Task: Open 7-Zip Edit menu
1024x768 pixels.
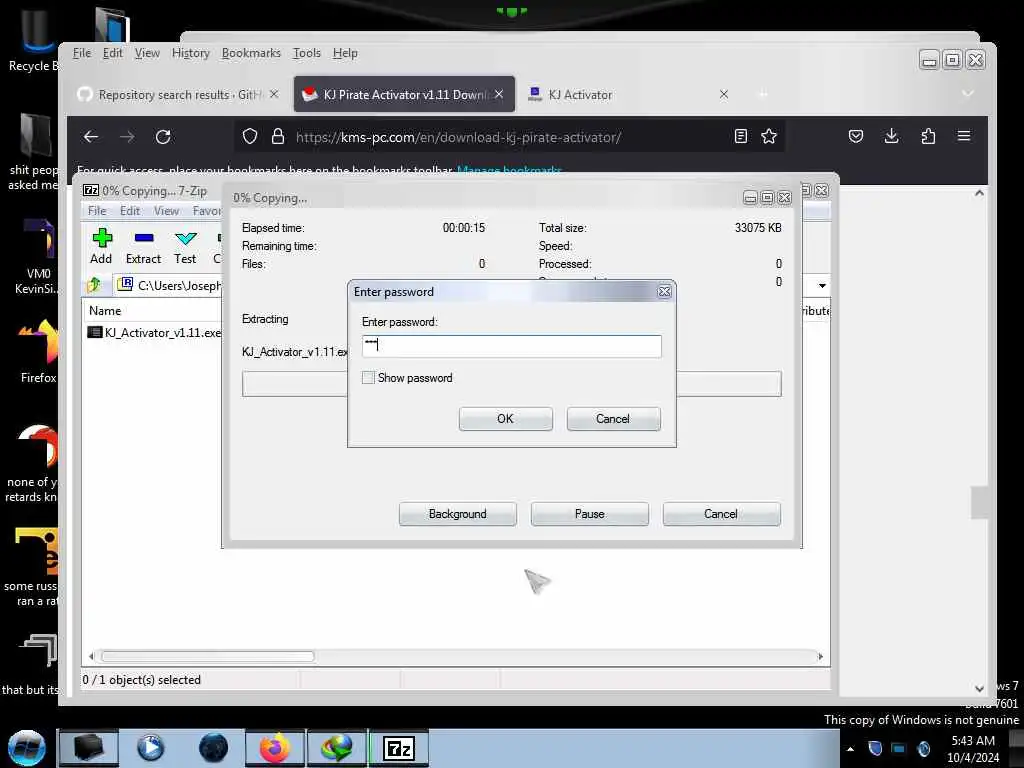Action: [129, 210]
